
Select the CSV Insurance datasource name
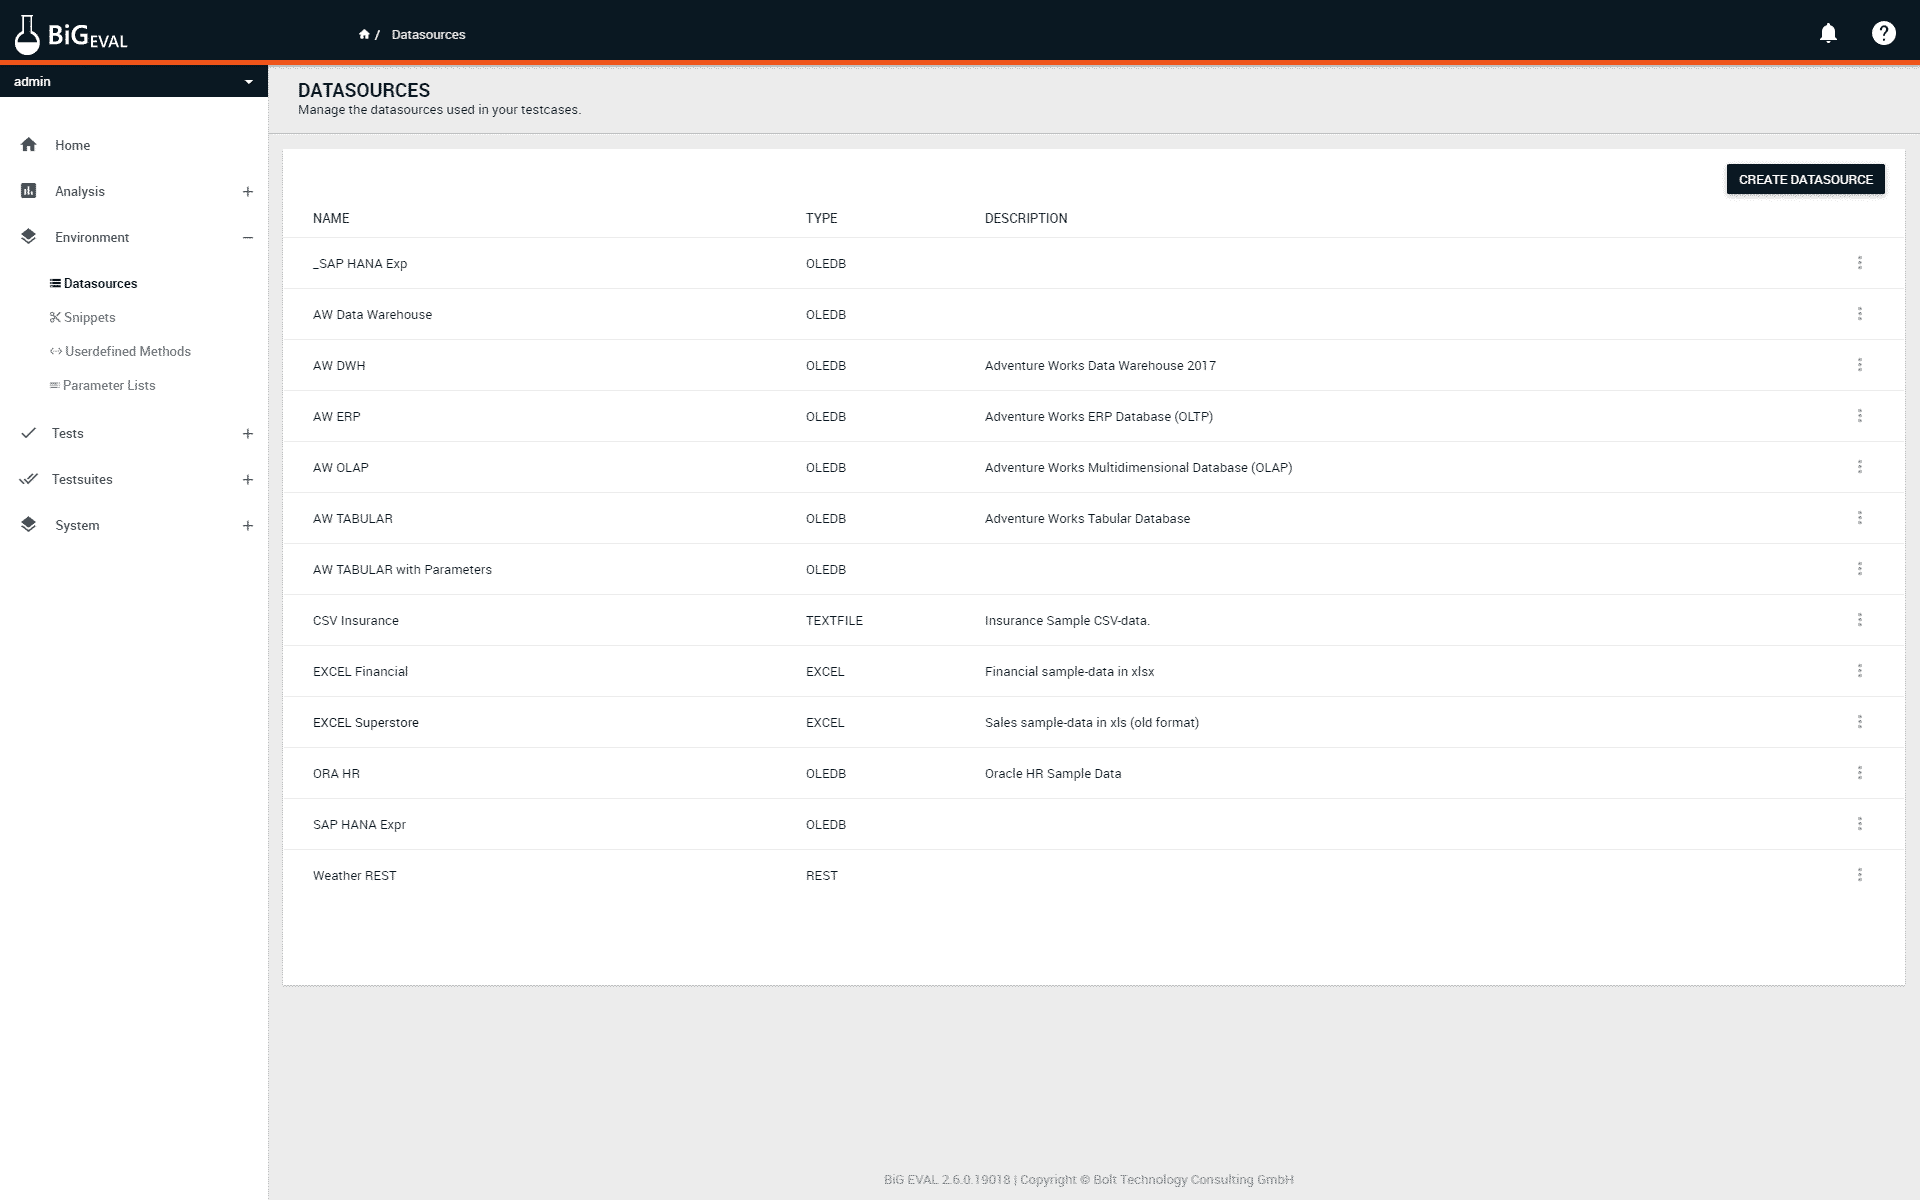355,620
